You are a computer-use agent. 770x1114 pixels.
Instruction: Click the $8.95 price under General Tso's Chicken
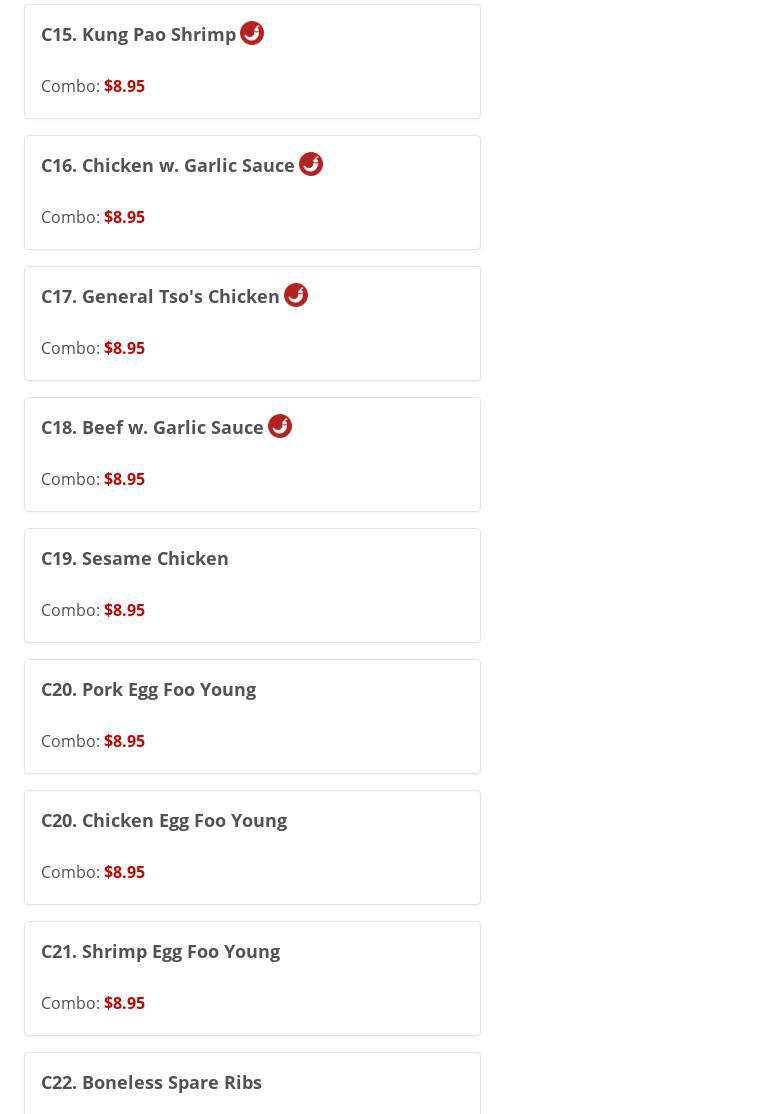pos(124,349)
